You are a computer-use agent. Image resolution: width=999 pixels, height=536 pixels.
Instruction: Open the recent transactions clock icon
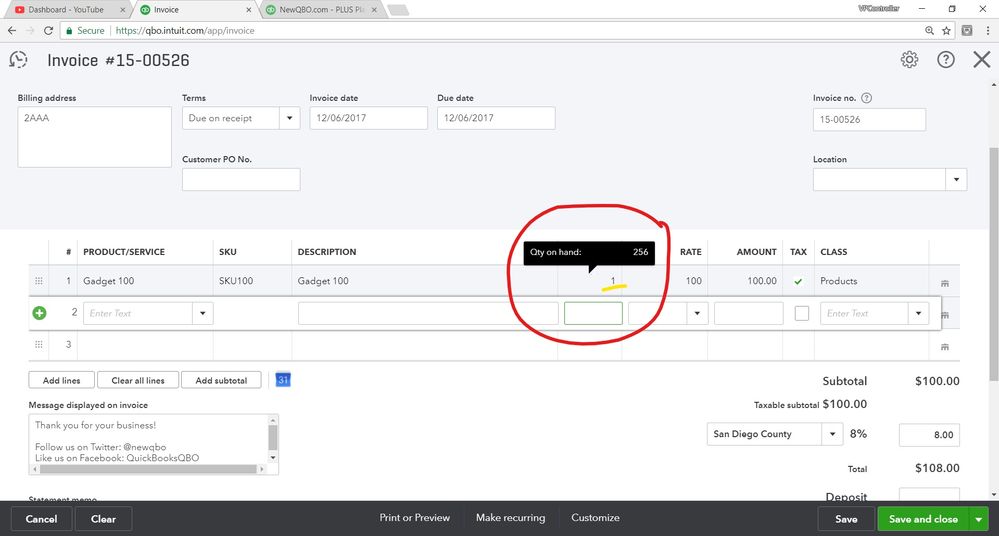tap(18, 60)
